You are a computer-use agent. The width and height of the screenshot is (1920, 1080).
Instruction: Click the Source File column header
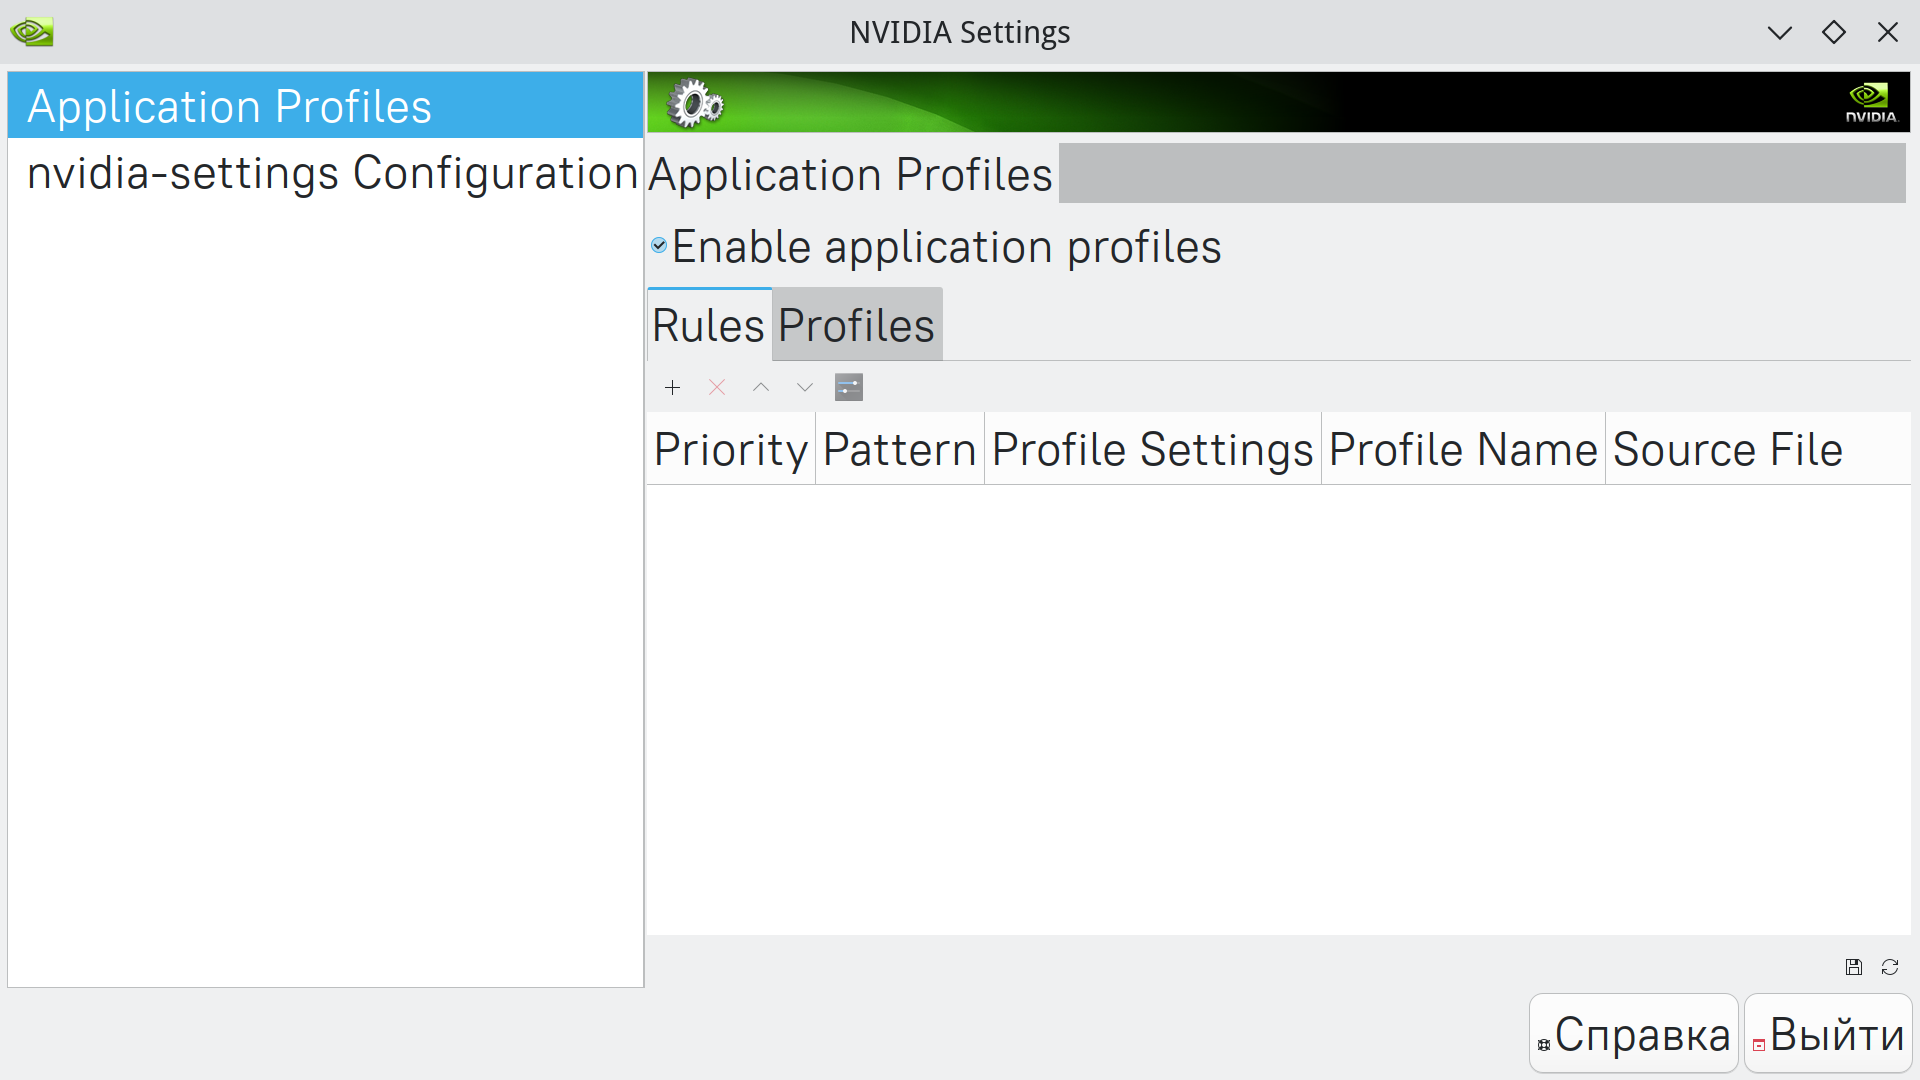tap(1727, 449)
